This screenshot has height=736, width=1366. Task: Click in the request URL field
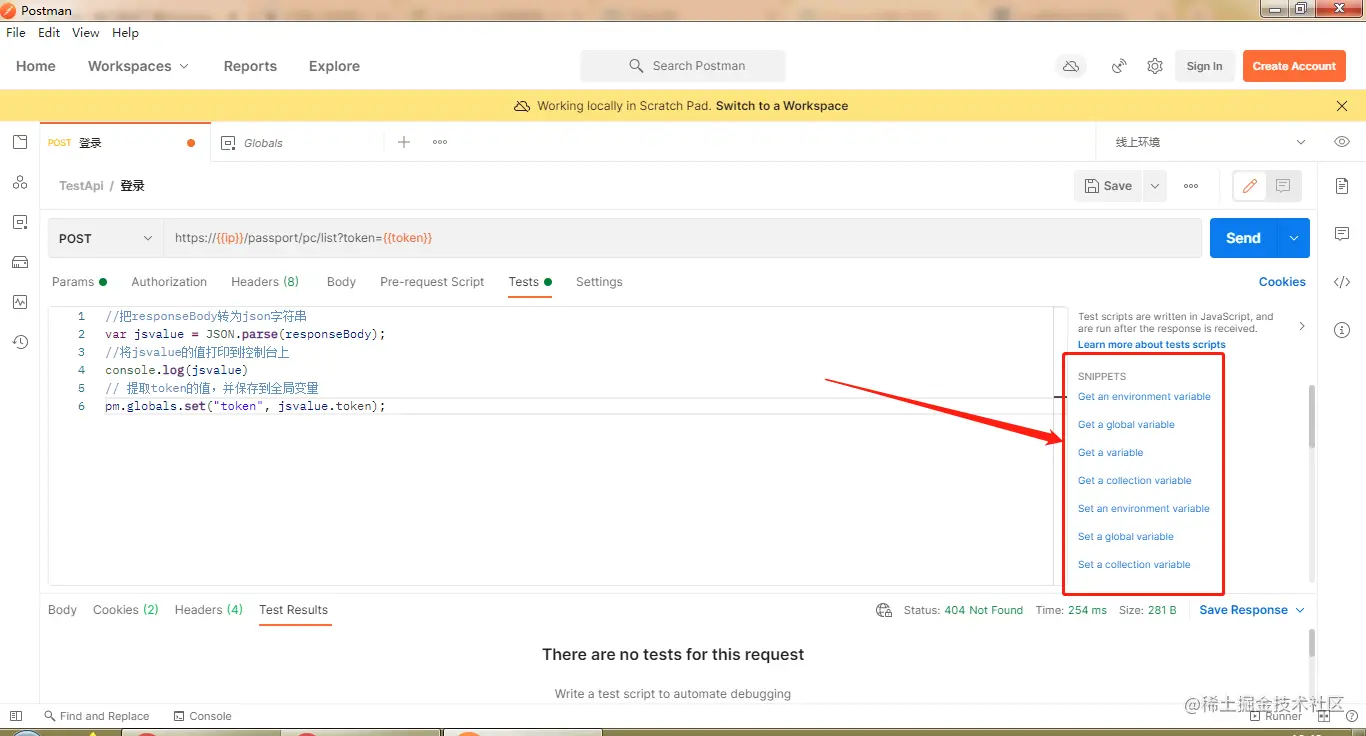coord(683,238)
